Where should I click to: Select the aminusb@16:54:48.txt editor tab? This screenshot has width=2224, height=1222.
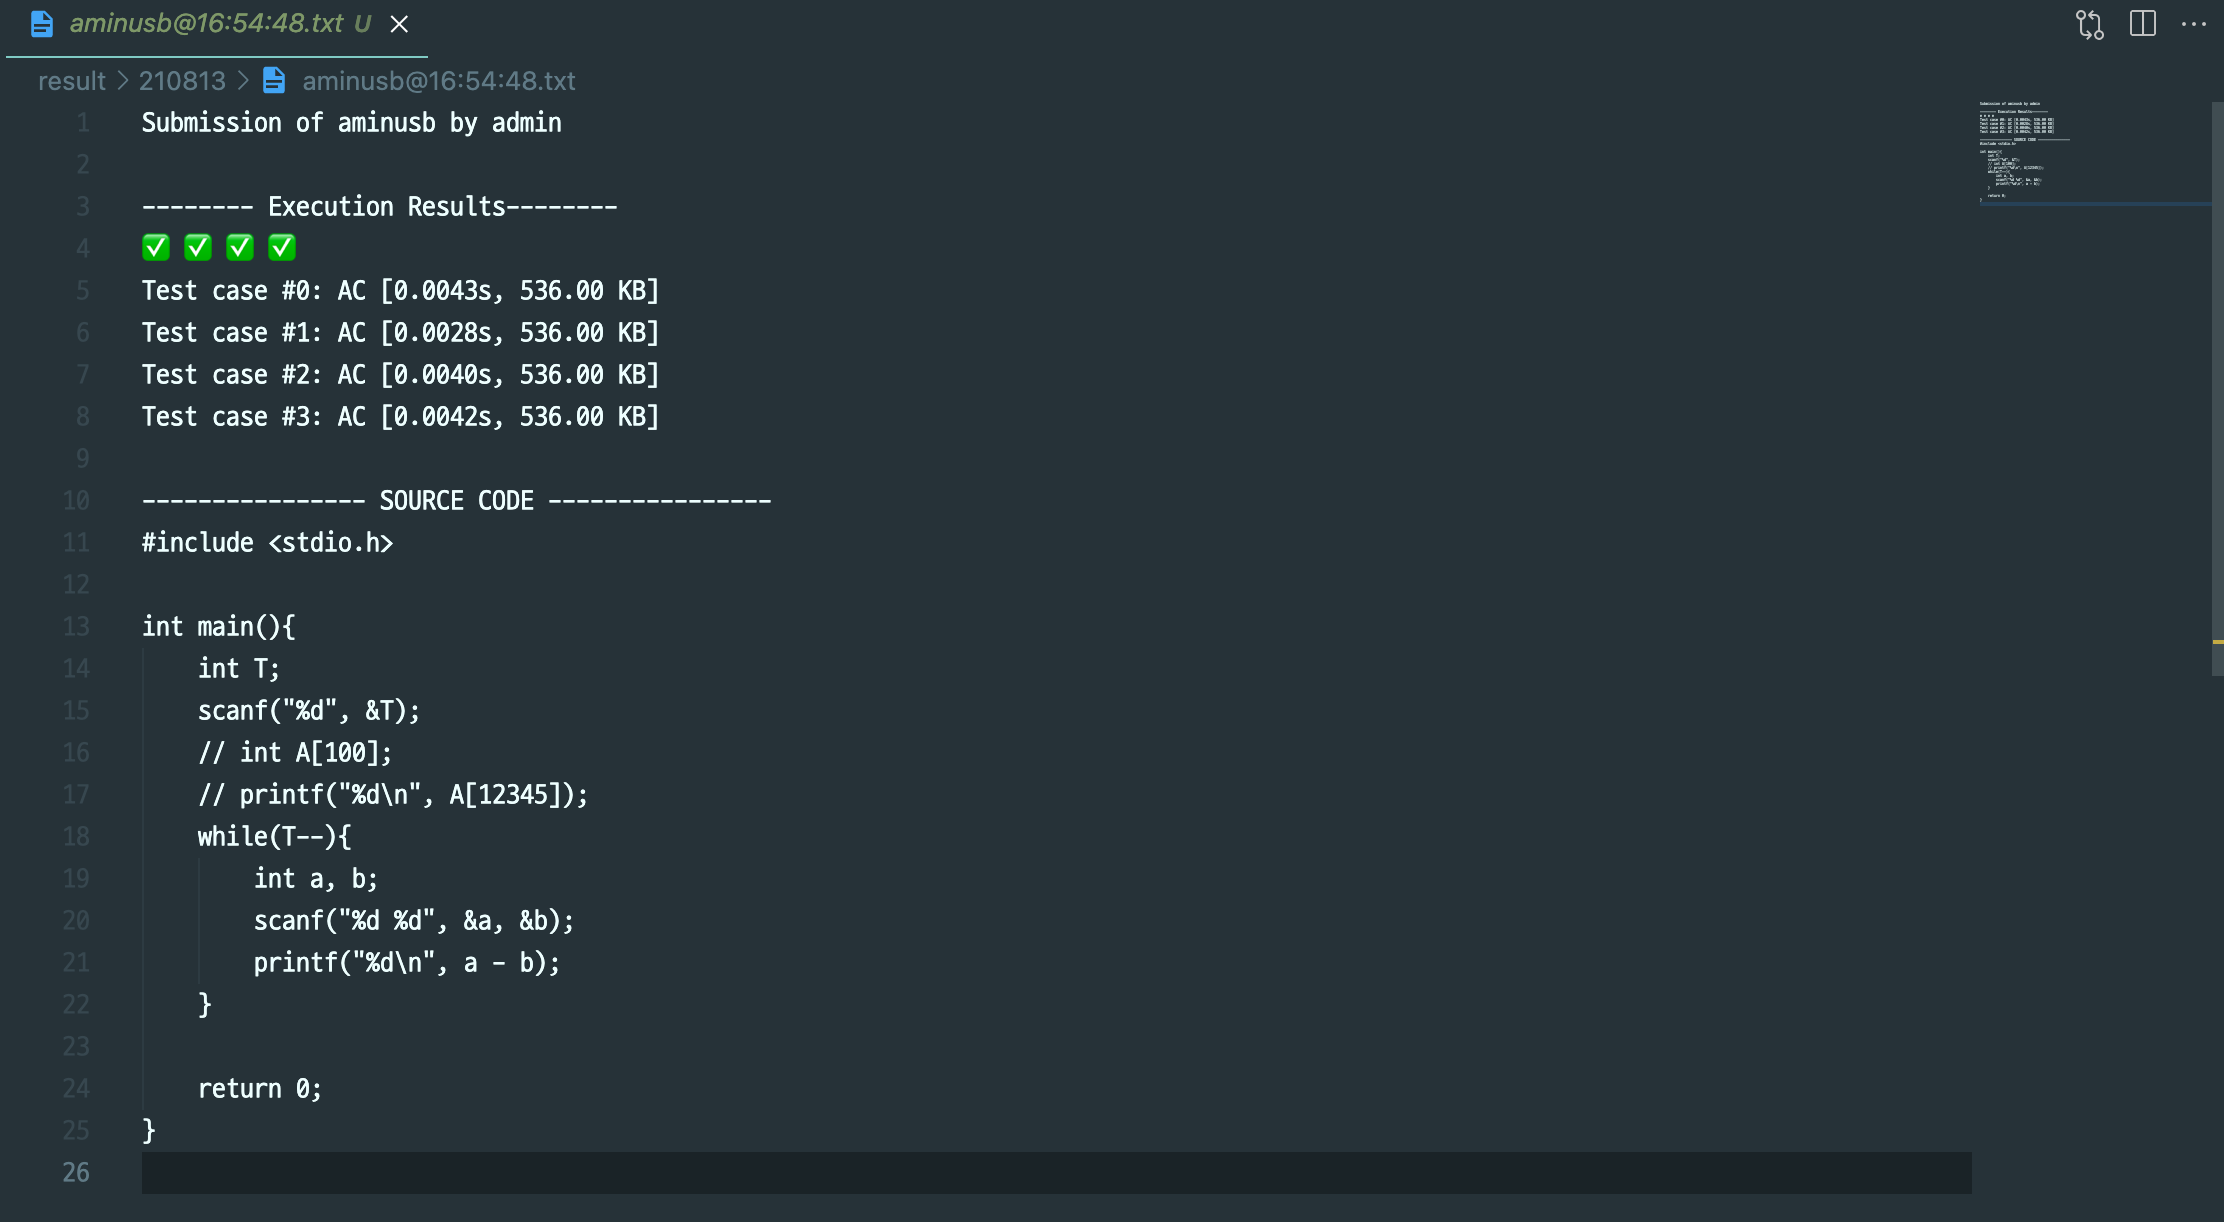(206, 24)
